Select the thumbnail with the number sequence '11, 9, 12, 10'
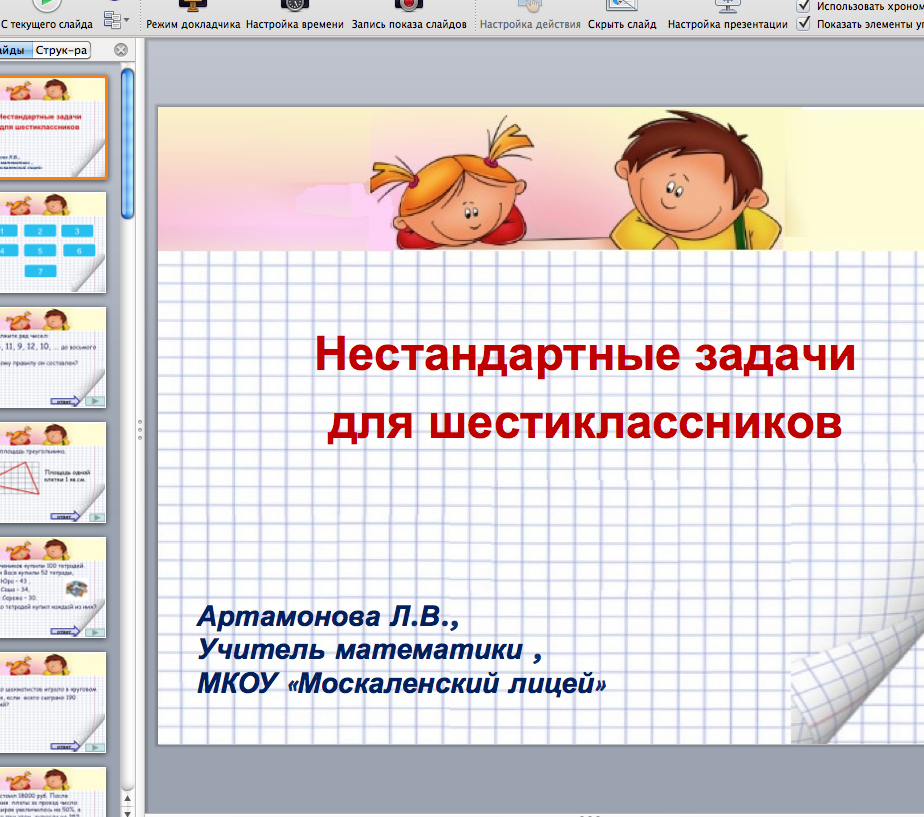The height and width of the screenshot is (817, 924). coord(53,357)
